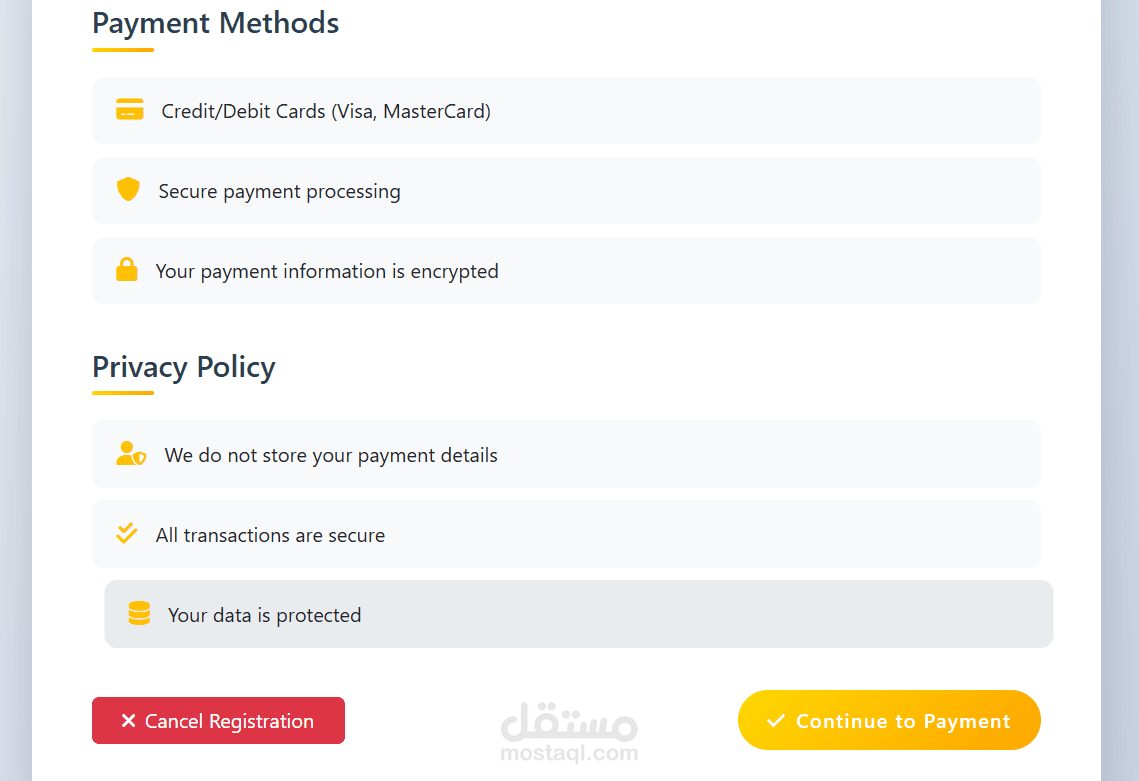Click the Payment Methods heading

point(216,23)
